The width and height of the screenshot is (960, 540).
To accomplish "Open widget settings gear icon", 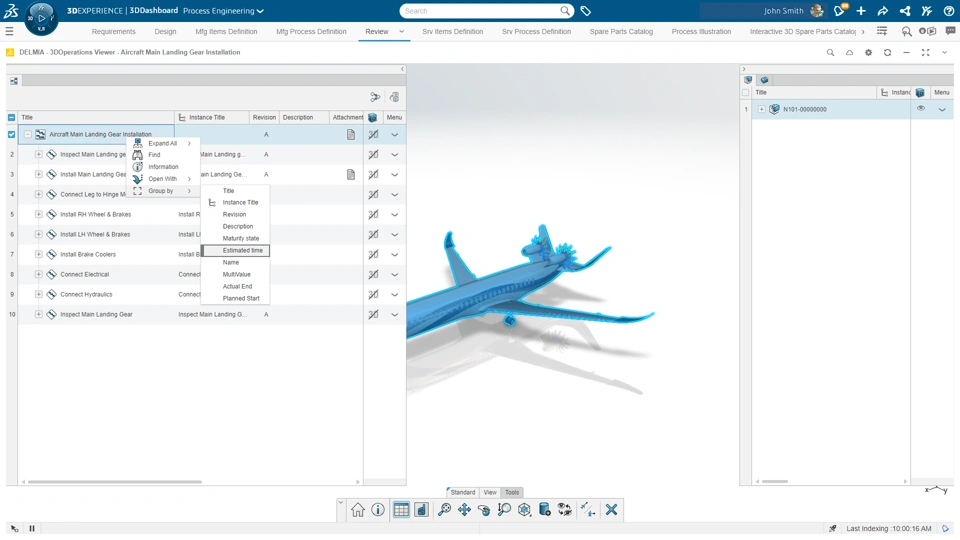I will click(x=868, y=53).
